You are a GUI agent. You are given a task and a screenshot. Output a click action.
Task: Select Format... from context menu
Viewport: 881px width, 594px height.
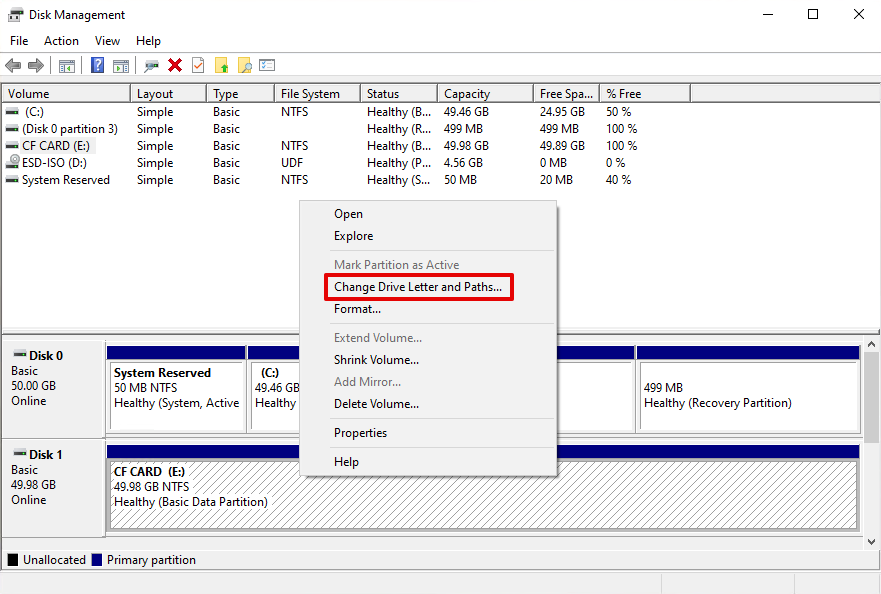pyautogui.click(x=428, y=309)
